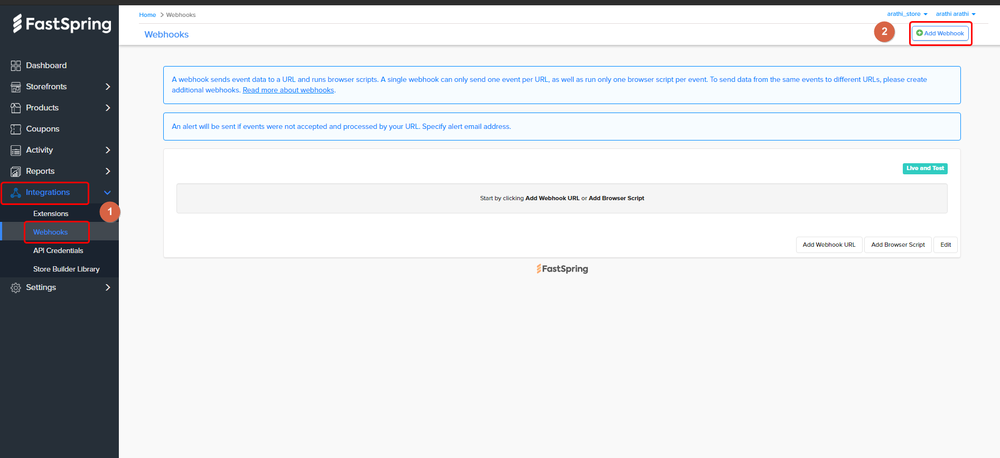Open the arathi arathi user dropdown
The width and height of the screenshot is (1000, 458).
pos(955,13)
